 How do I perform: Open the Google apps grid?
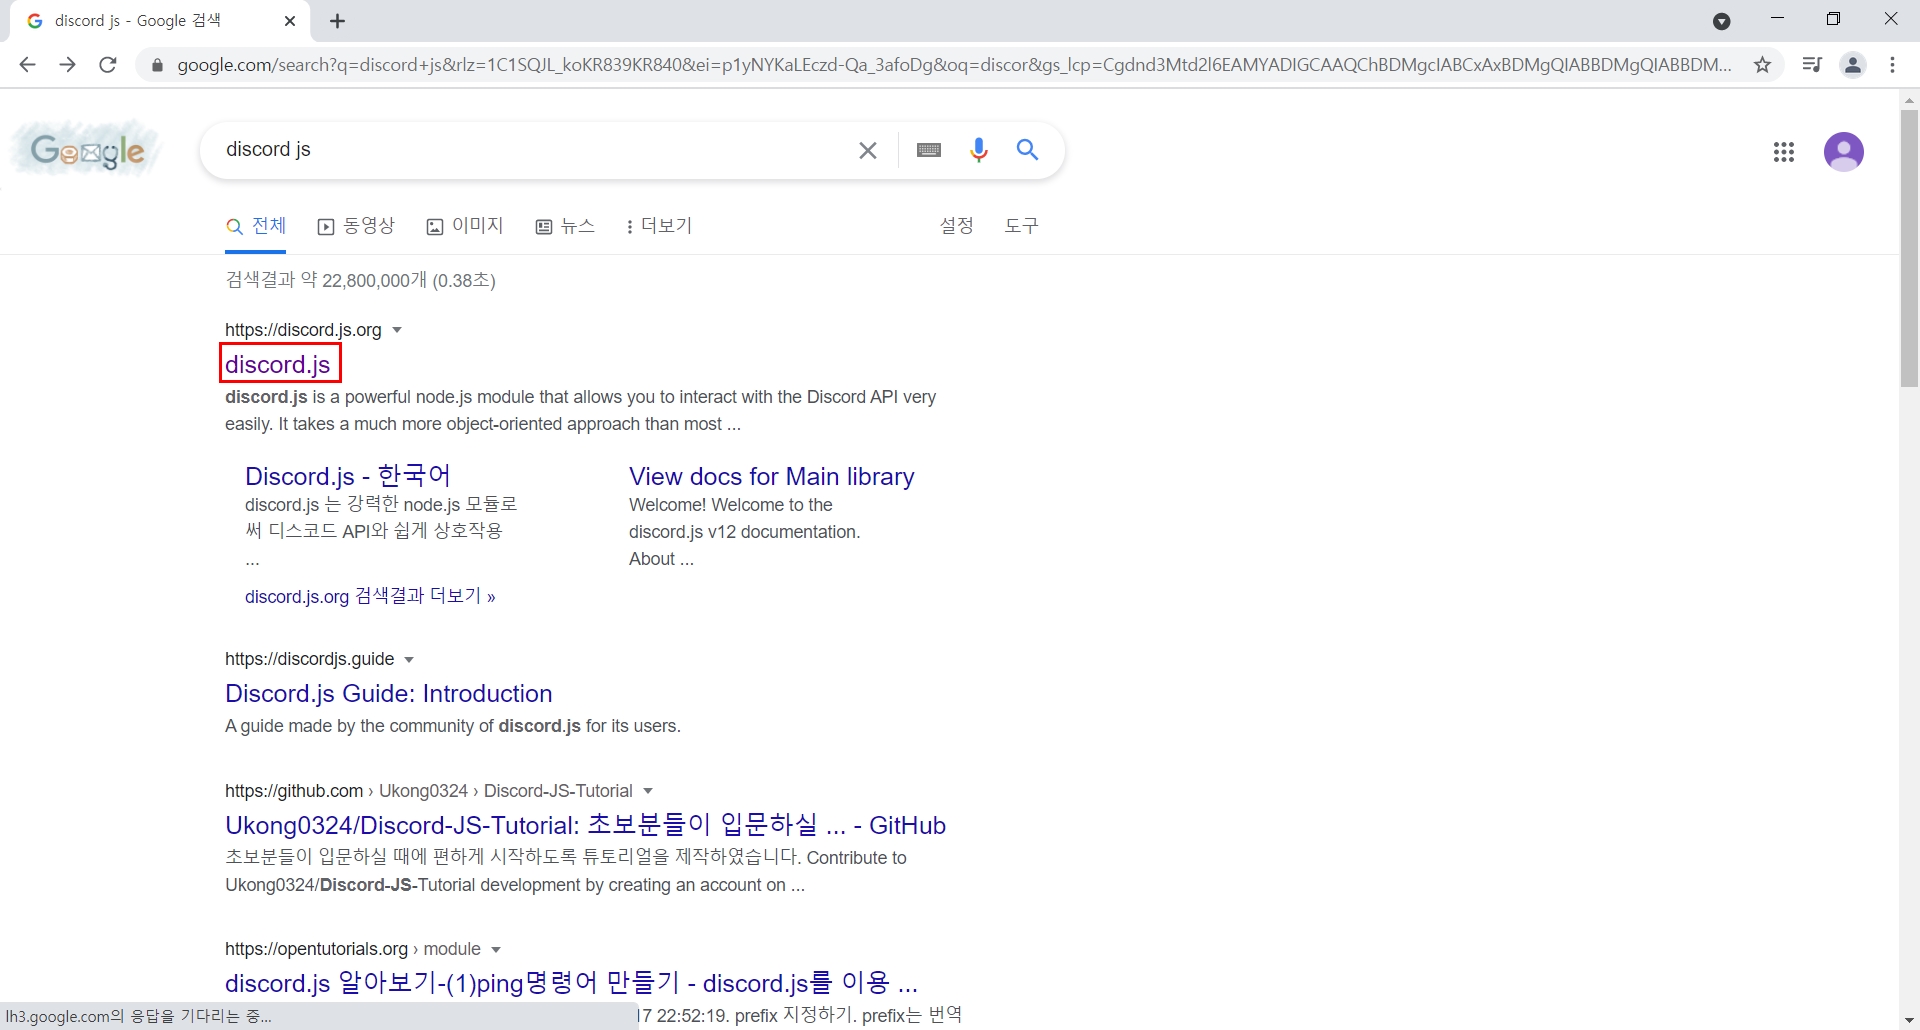coord(1784,152)
